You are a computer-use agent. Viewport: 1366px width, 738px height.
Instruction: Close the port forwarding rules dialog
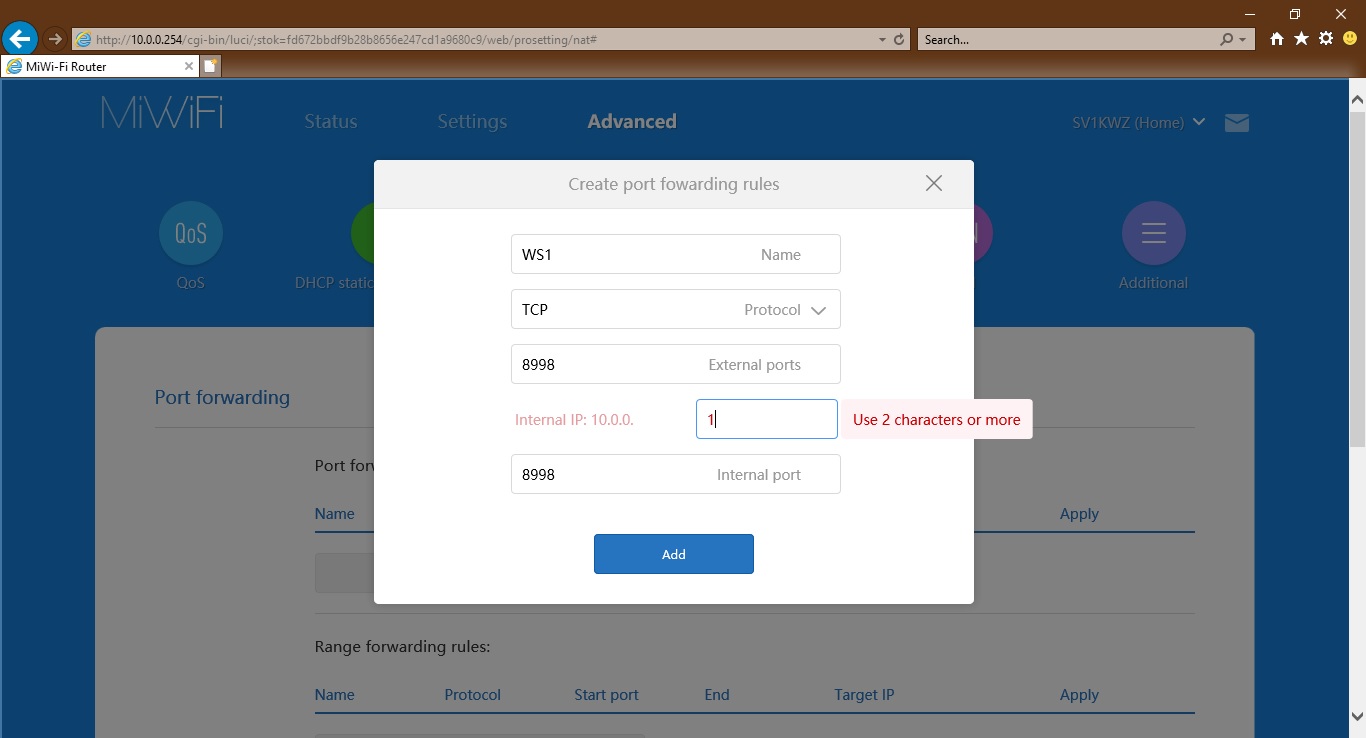tap(934, 183)
